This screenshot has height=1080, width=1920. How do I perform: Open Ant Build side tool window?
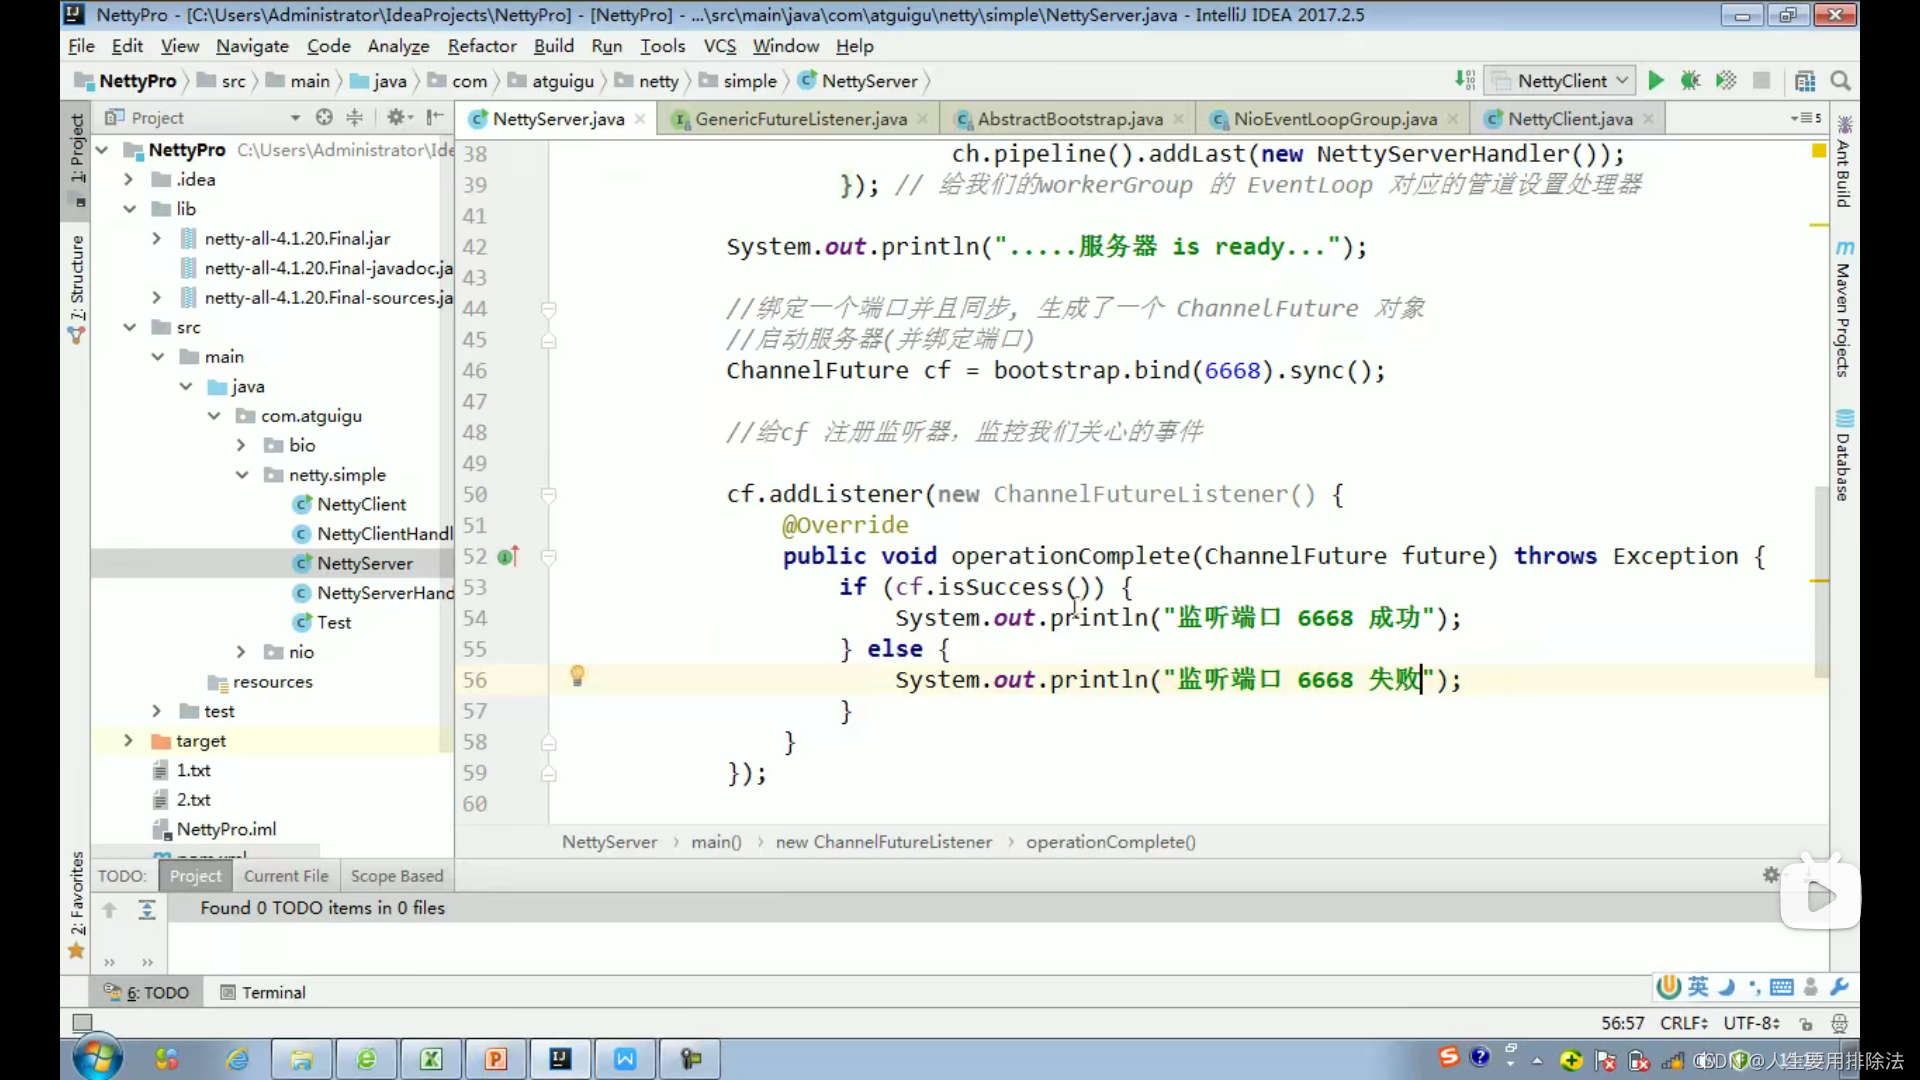click(1844, 162)
